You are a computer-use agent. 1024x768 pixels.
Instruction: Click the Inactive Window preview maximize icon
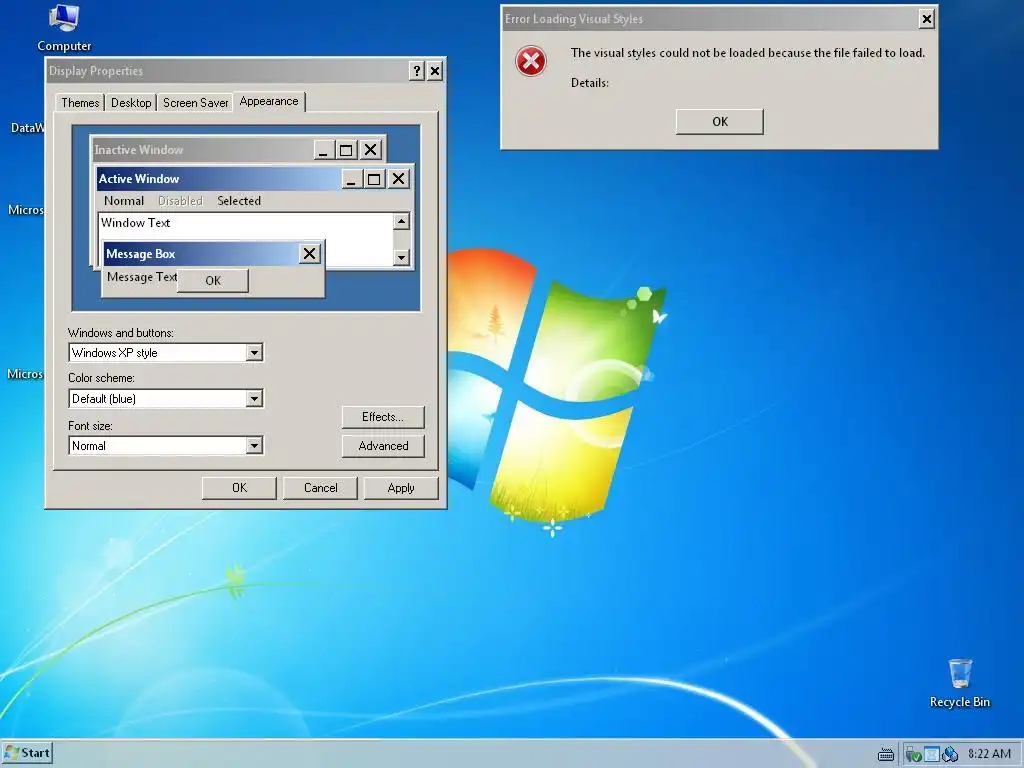[x=346, y=150]
